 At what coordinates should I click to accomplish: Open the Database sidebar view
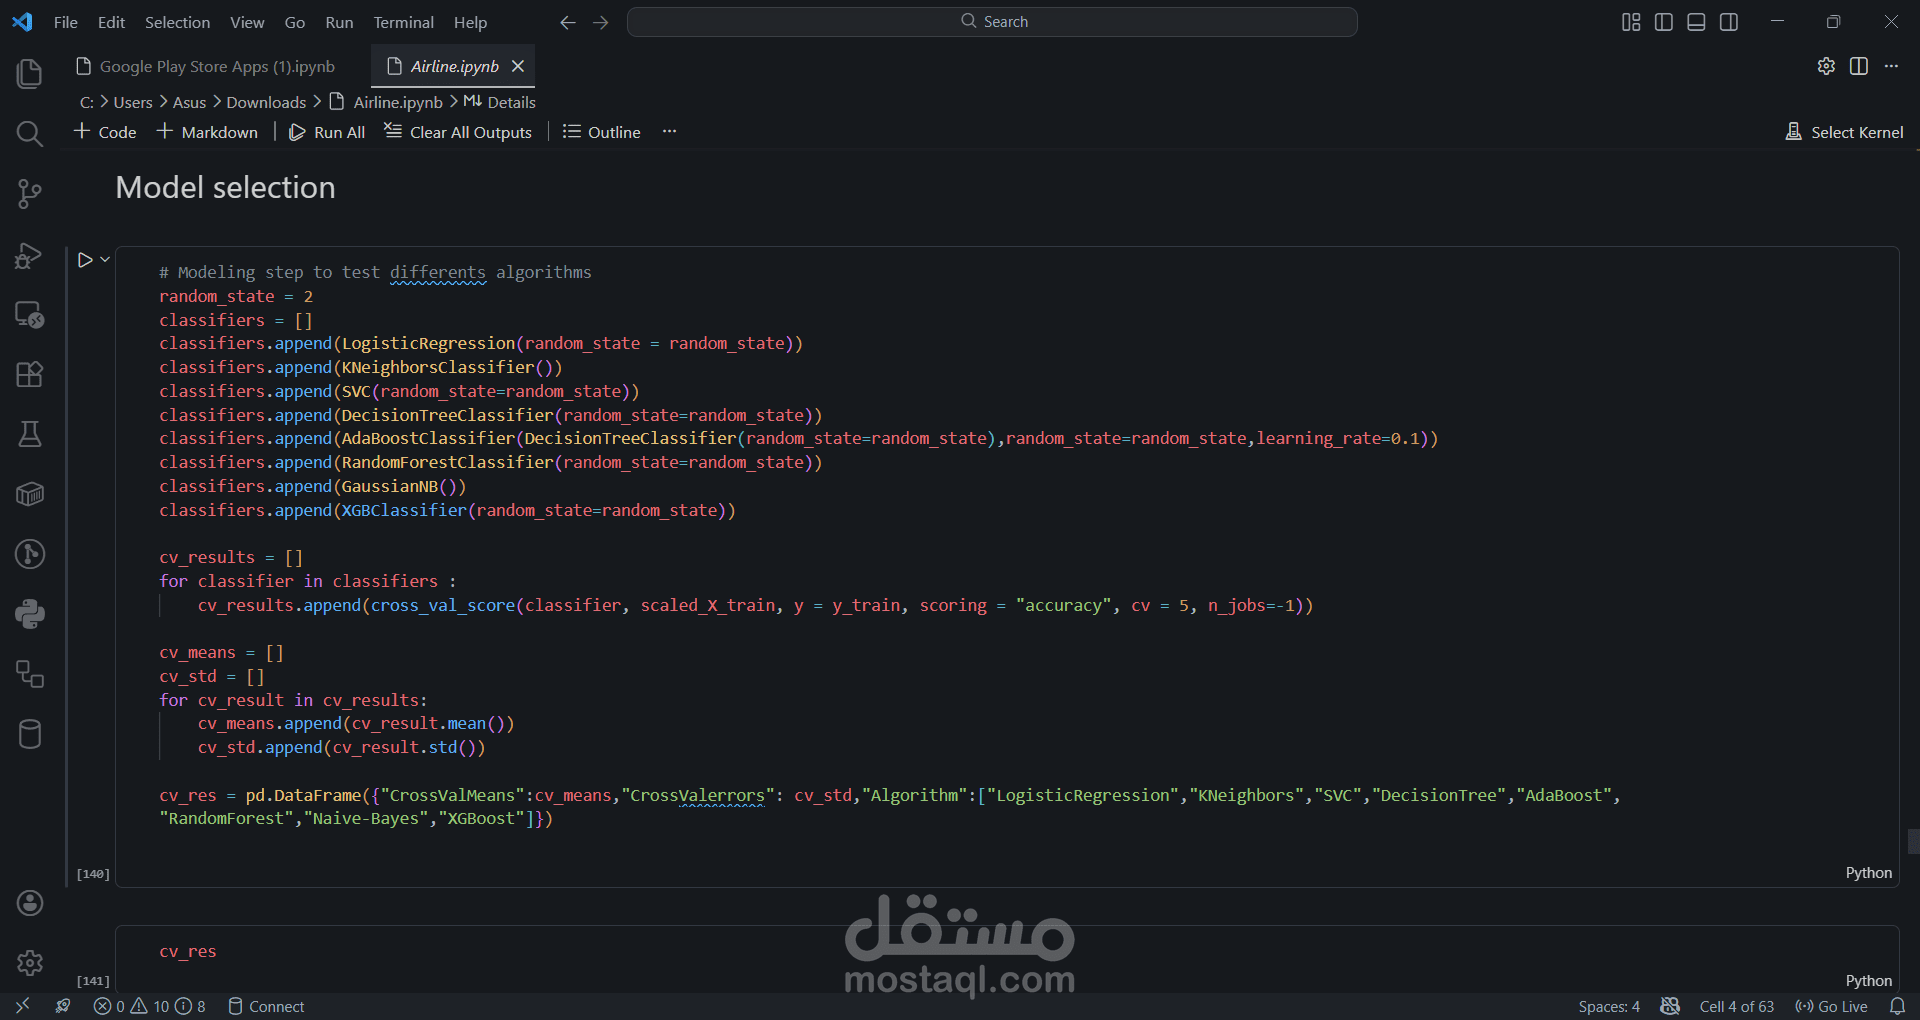click(x=29, y=735)
